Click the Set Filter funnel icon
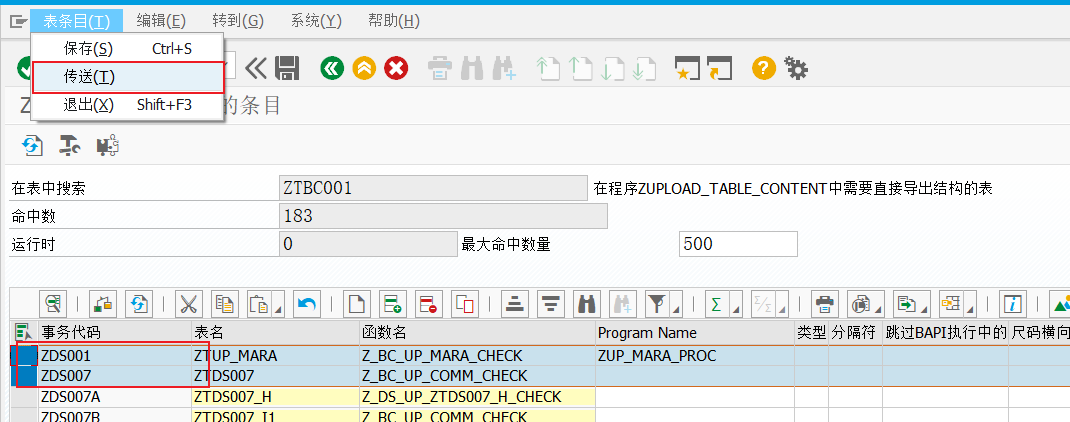 (x=656, y=304)
